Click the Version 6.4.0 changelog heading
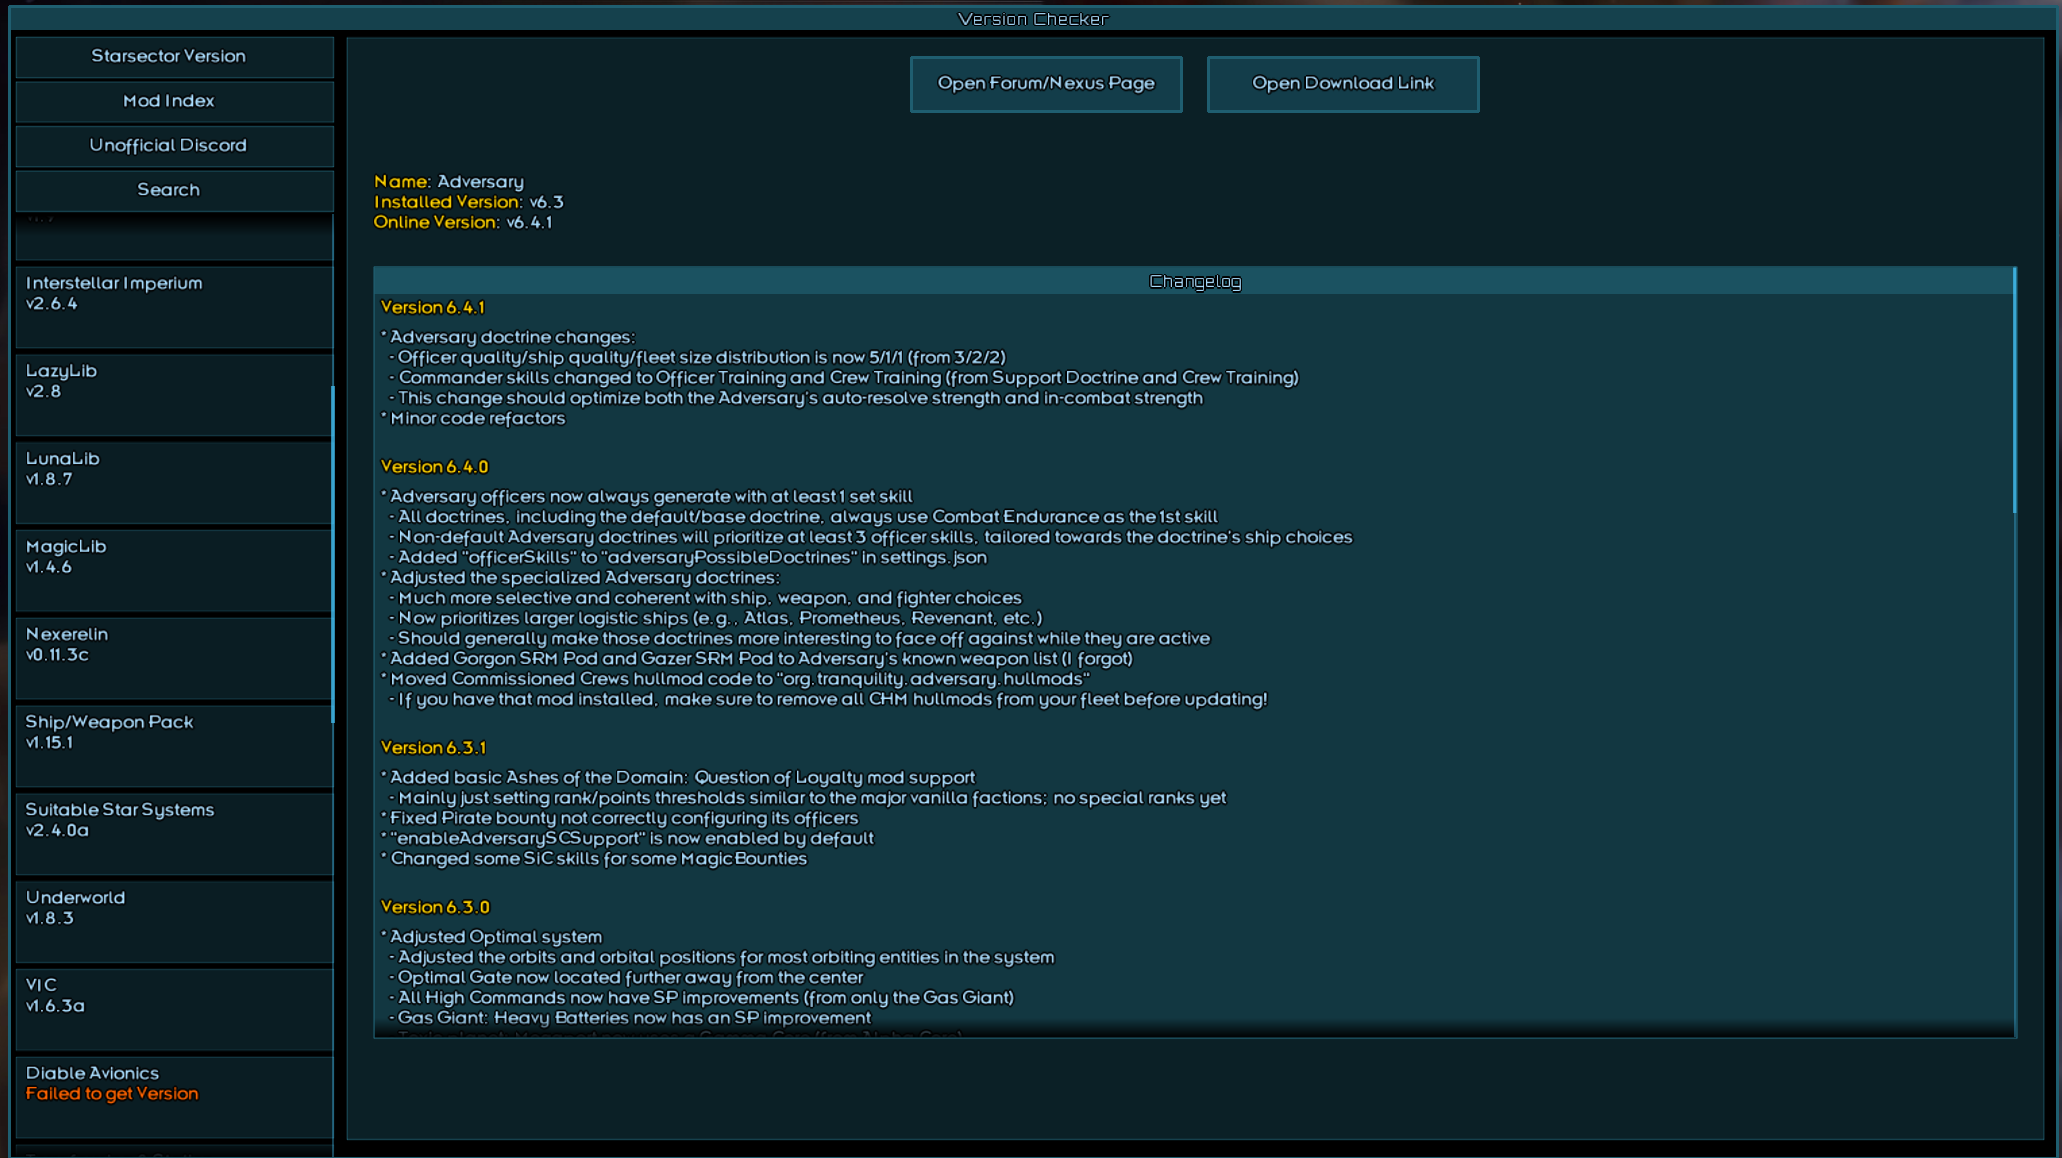Viewport: 2062px width, 1158px height. (x=434, y=467)
